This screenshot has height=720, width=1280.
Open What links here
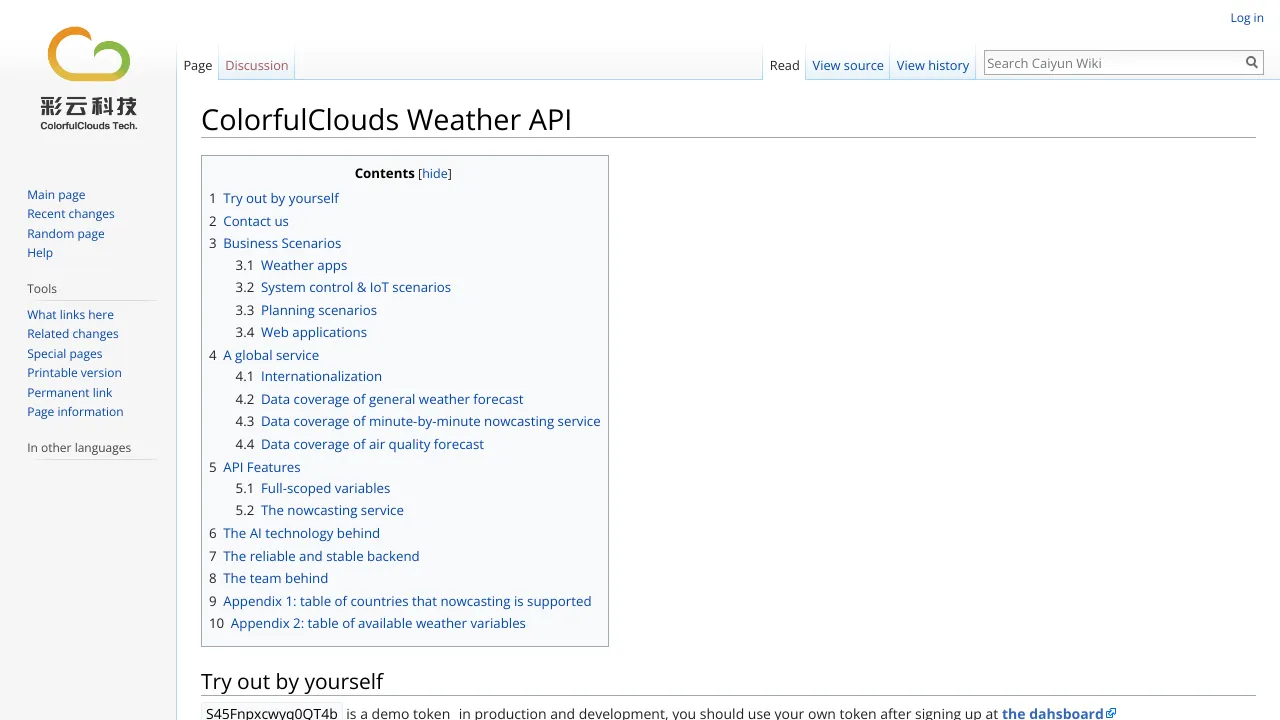(x=70, y=315)
